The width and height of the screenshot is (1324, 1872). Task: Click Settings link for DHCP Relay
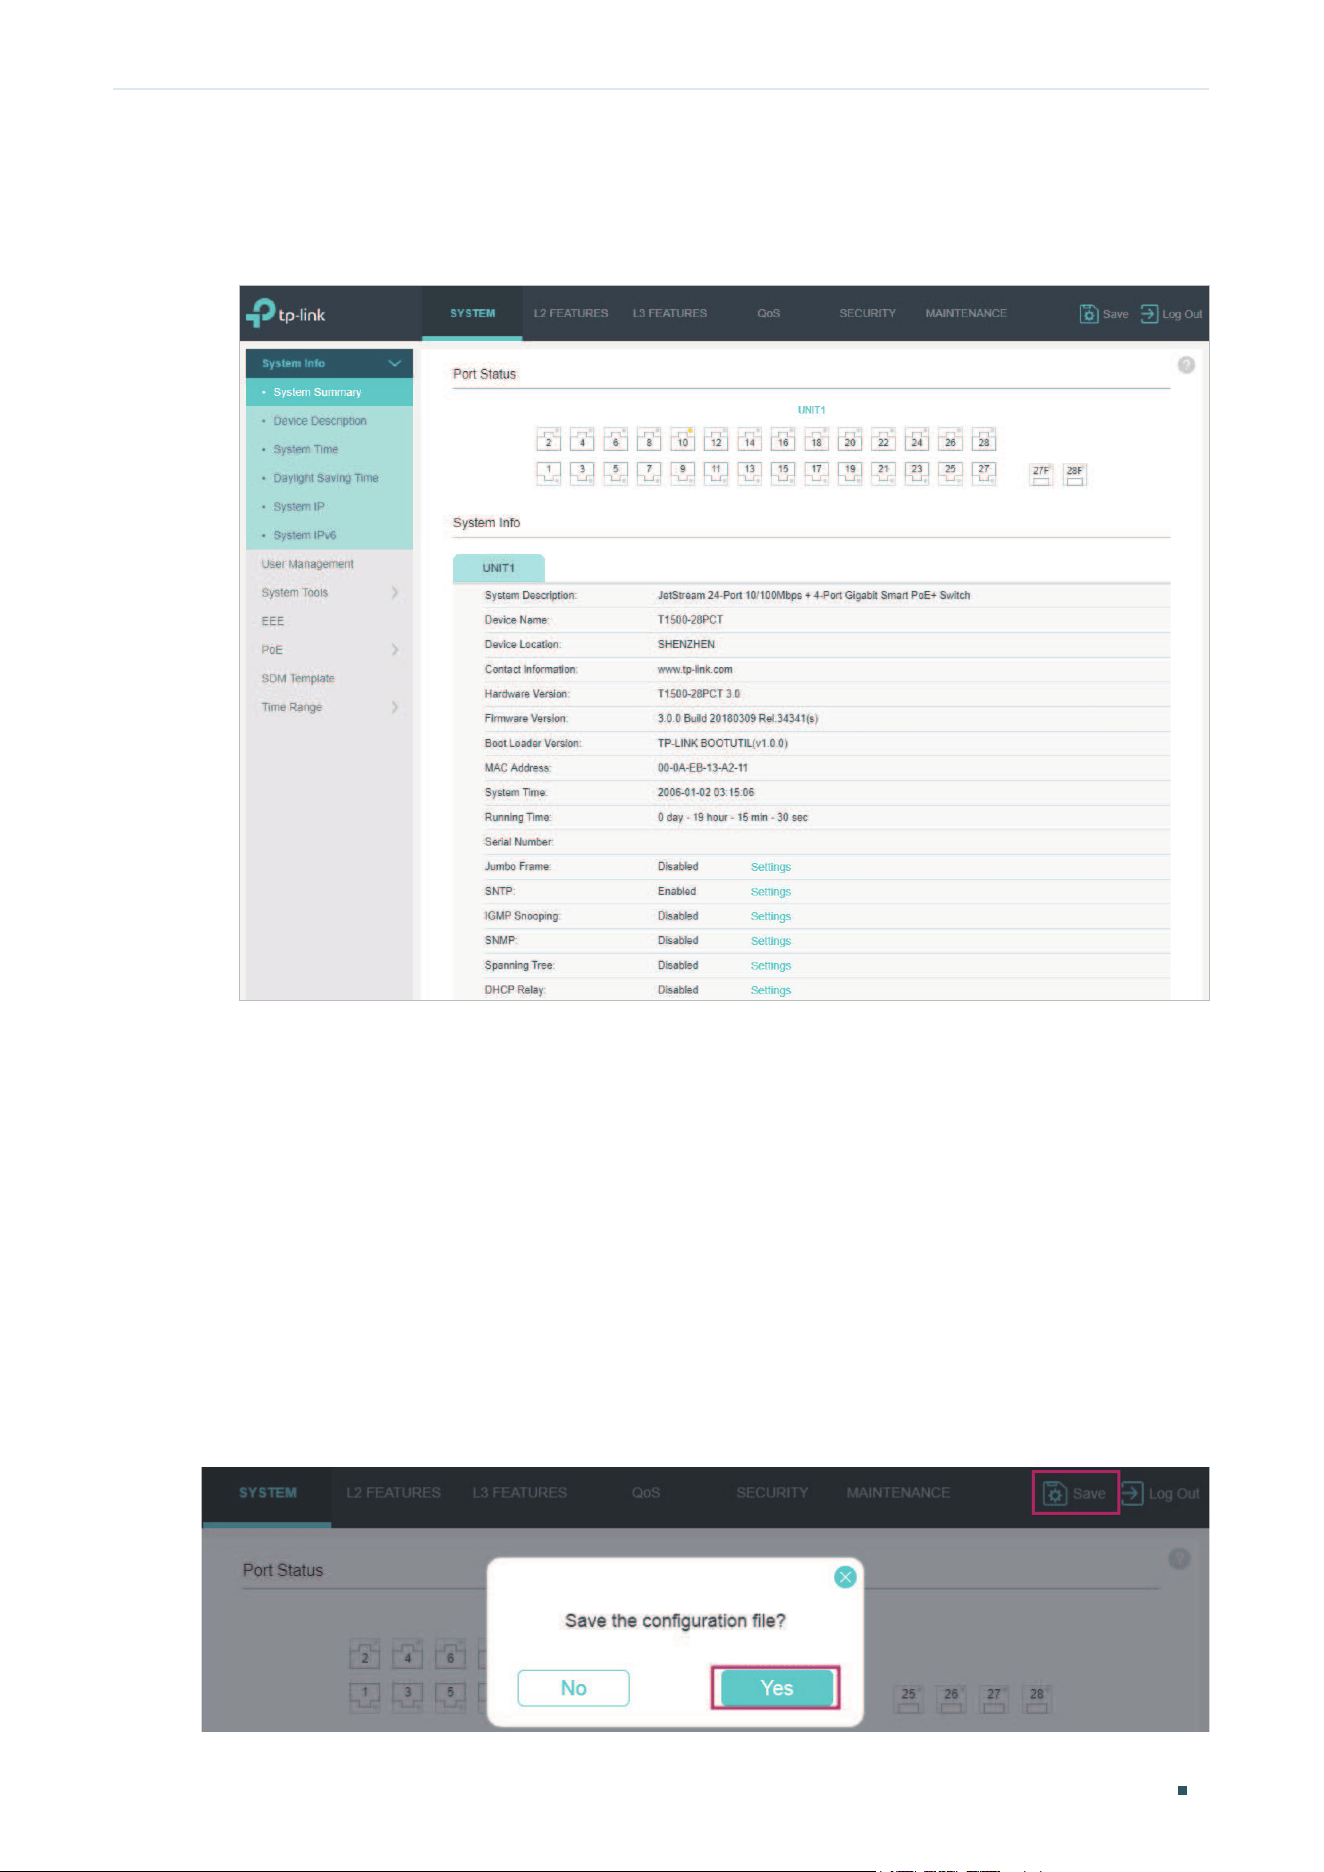point(771,990)
